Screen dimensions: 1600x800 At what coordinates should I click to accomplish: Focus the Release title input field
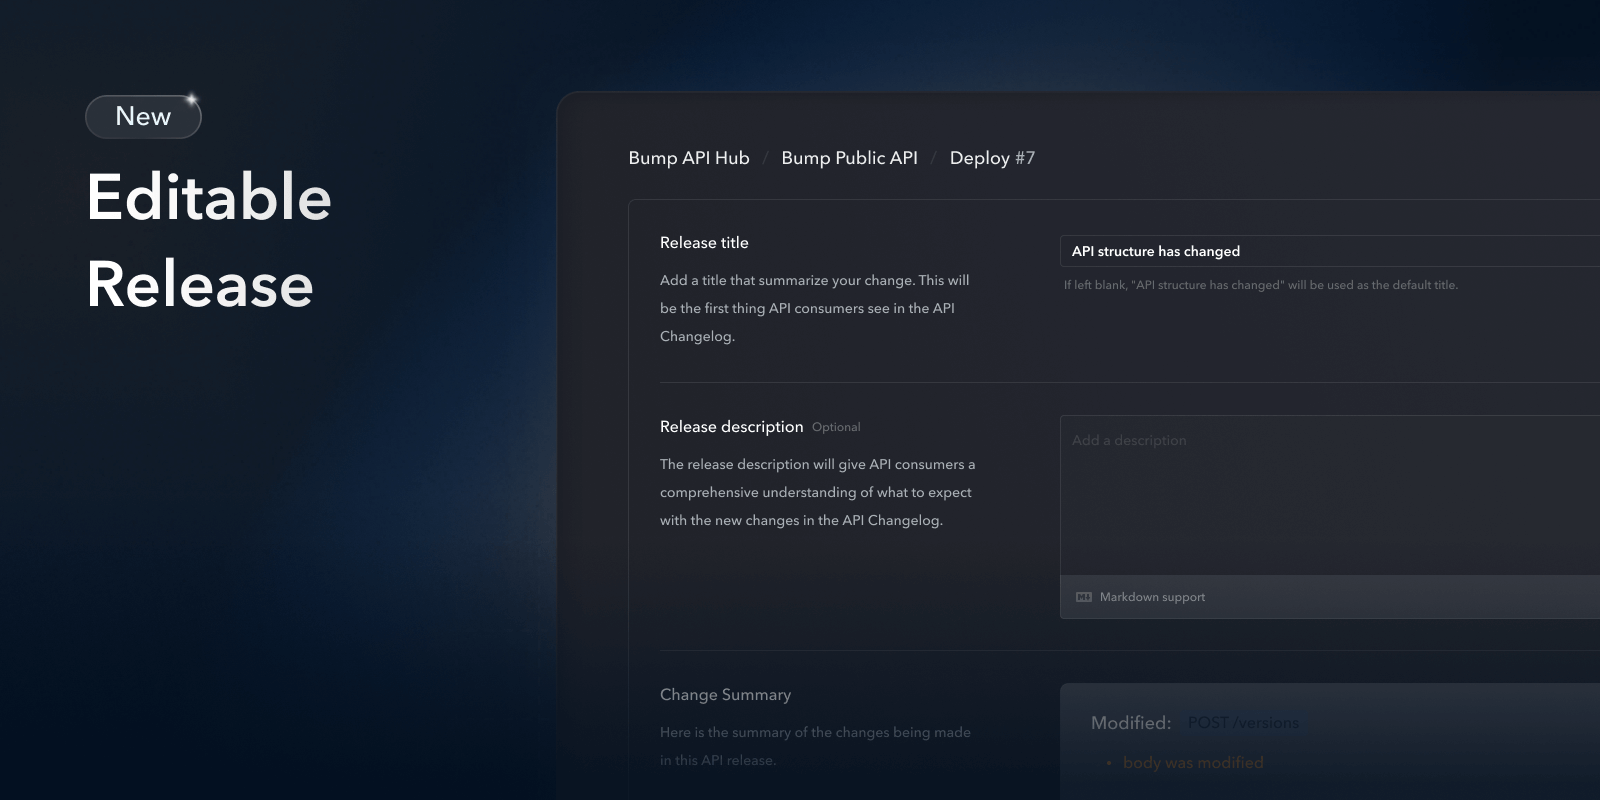1330,251
